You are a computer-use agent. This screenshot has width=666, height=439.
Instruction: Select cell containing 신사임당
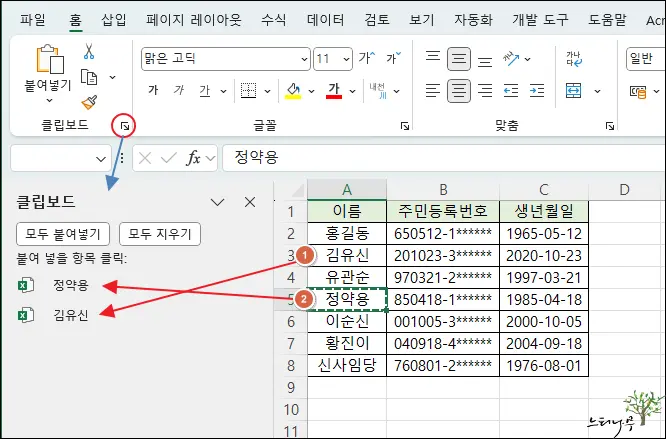347,366
